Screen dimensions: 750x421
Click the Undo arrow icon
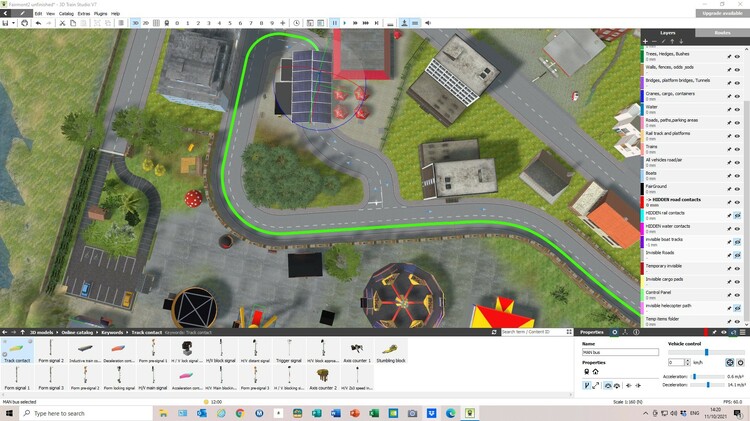[37, 22]
